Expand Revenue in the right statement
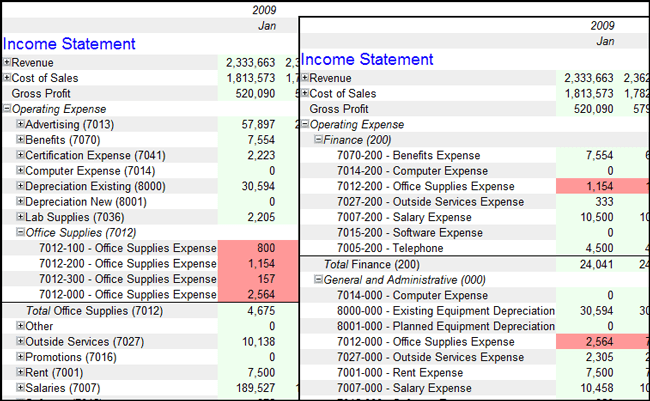 [x=305, y=78]
